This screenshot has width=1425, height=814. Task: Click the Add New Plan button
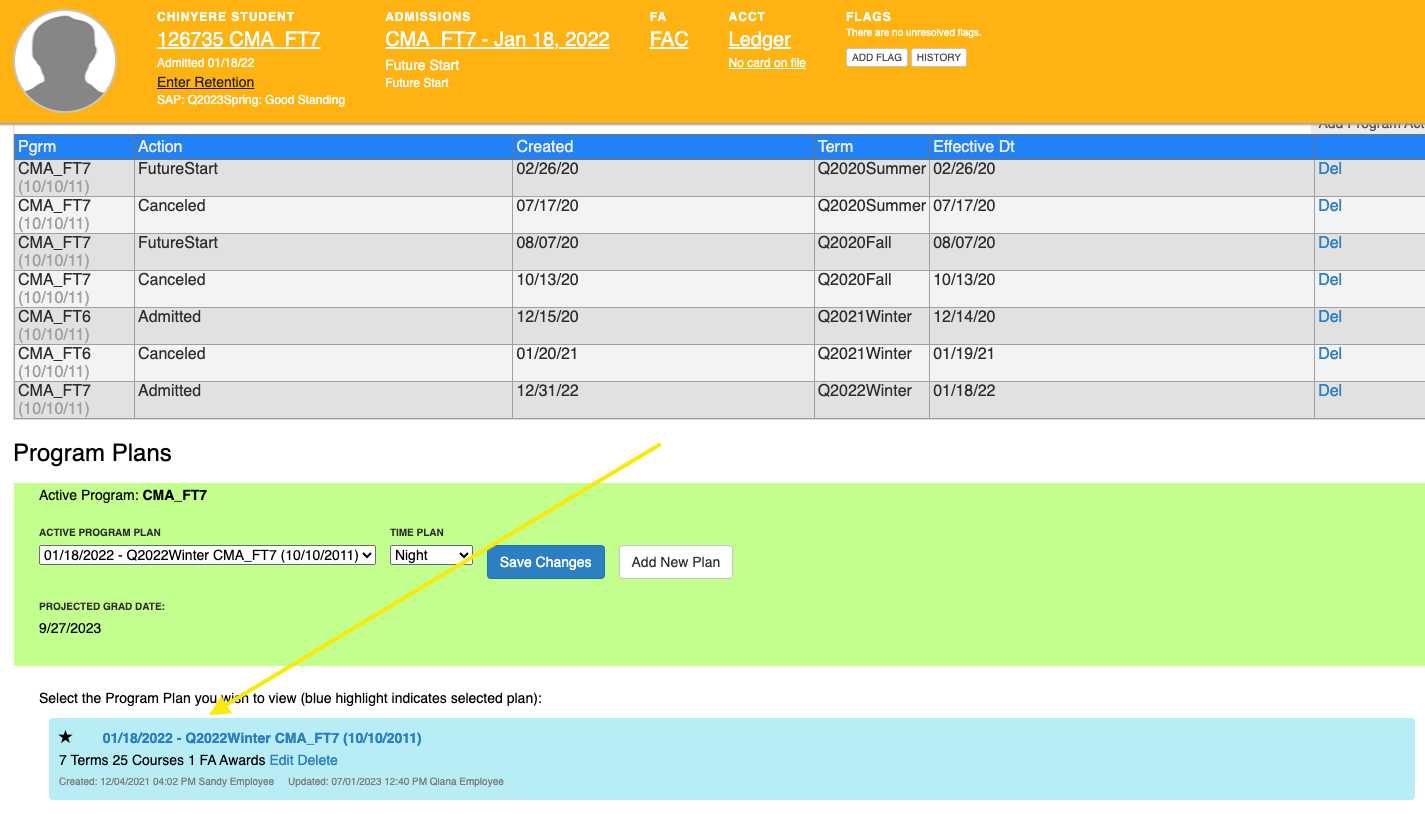point(675,562)
